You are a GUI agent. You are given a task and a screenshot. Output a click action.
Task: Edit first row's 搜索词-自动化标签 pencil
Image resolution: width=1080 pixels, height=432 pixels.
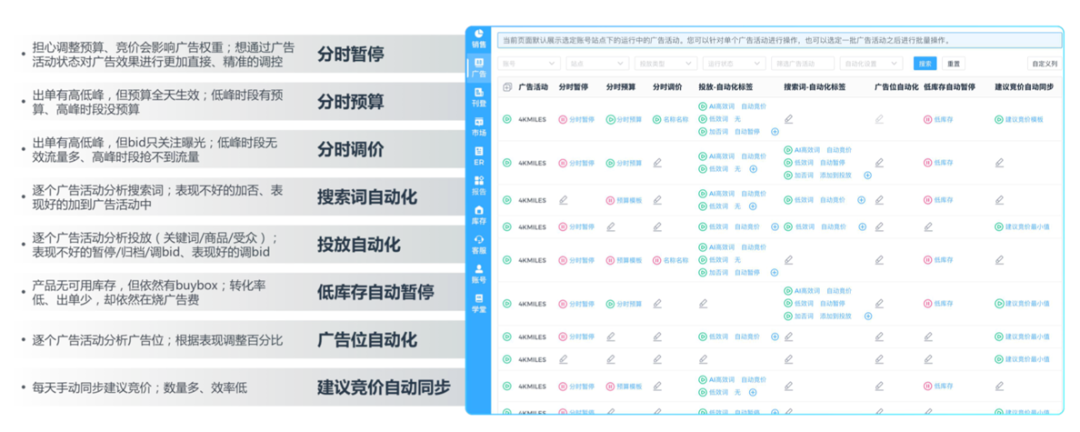(788, 119)
